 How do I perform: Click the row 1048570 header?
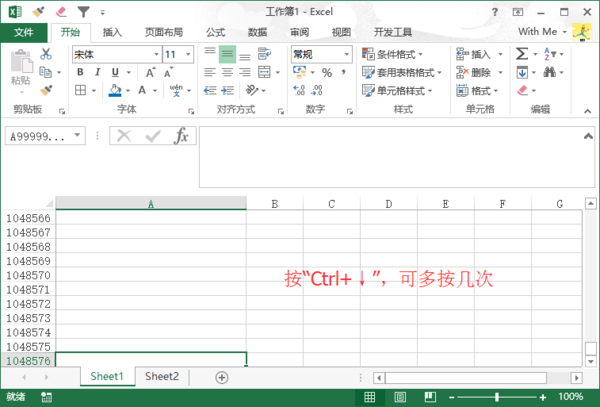[28, 275]
